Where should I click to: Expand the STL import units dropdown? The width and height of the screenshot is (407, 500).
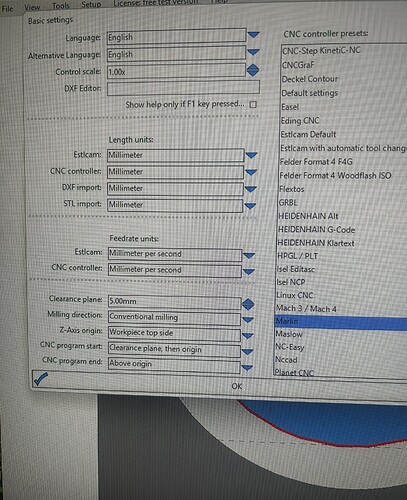click(250, 206)
